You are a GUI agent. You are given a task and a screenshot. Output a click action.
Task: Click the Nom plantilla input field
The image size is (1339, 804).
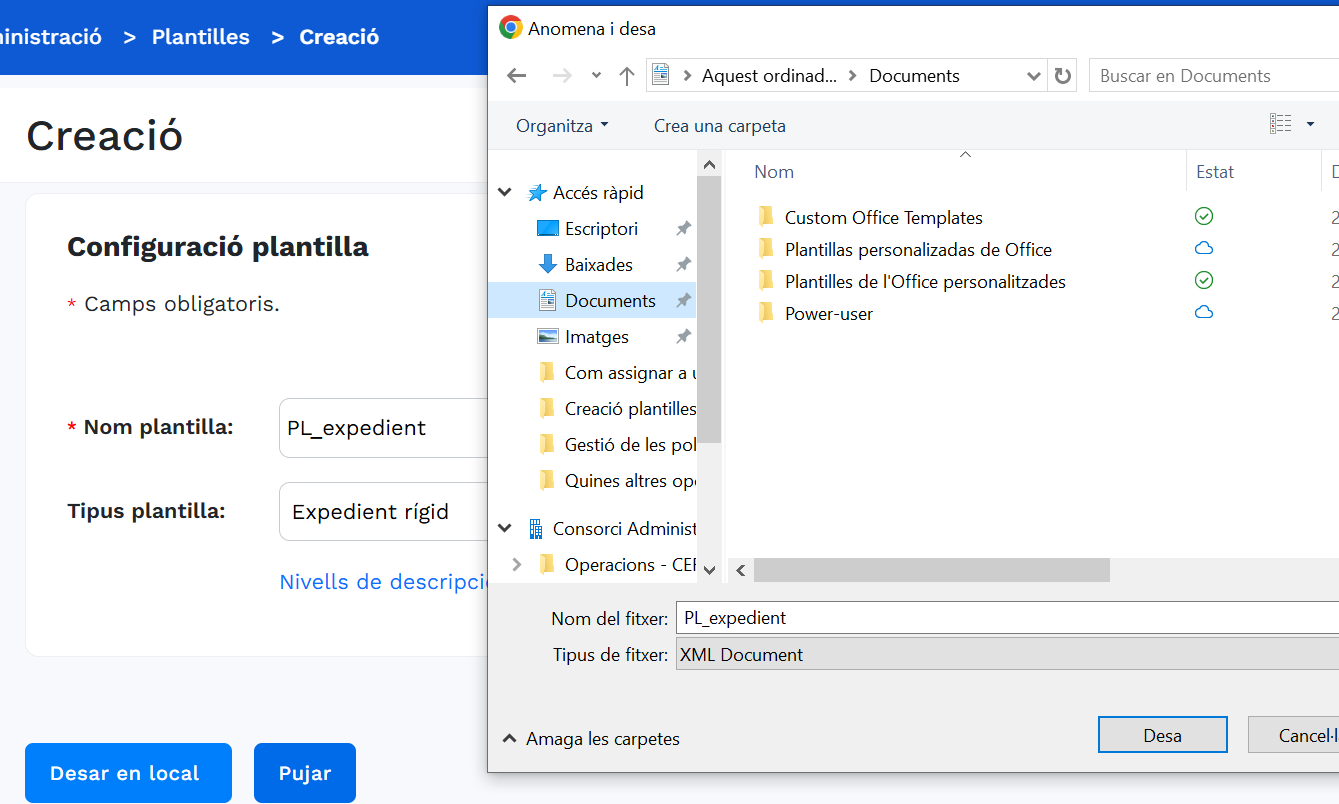pyautogui.click(x=383, y=428)
